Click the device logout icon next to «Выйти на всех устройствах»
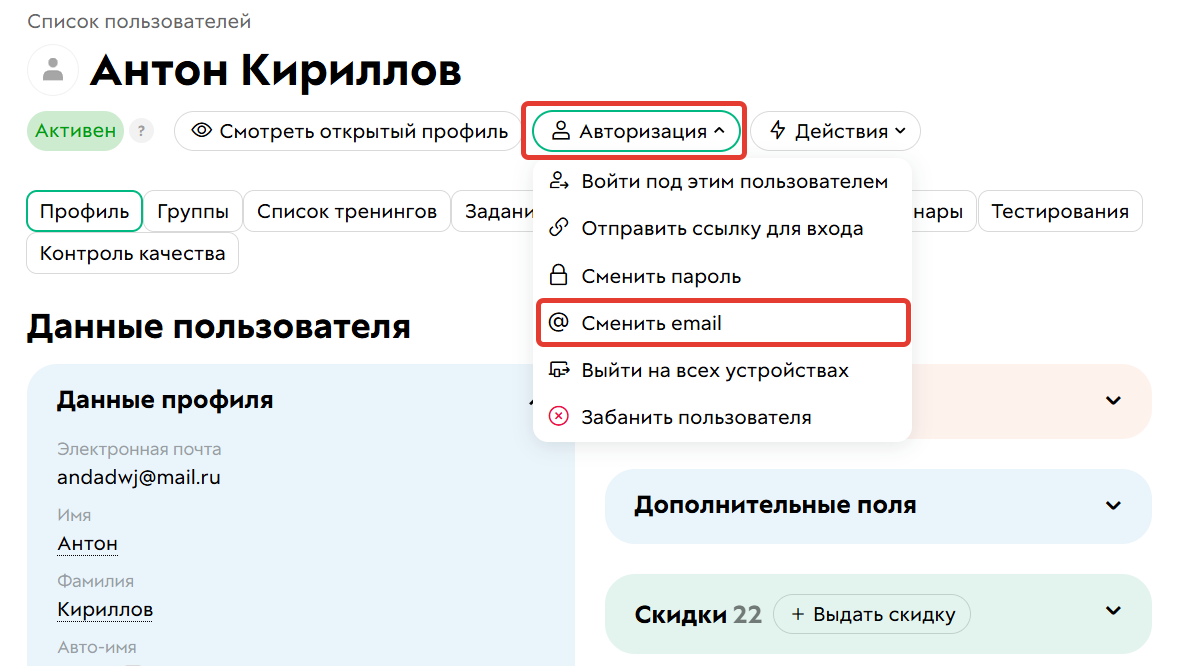This screenshot has height=666, width=1185. pyautogui.click(x=560, y=369)
